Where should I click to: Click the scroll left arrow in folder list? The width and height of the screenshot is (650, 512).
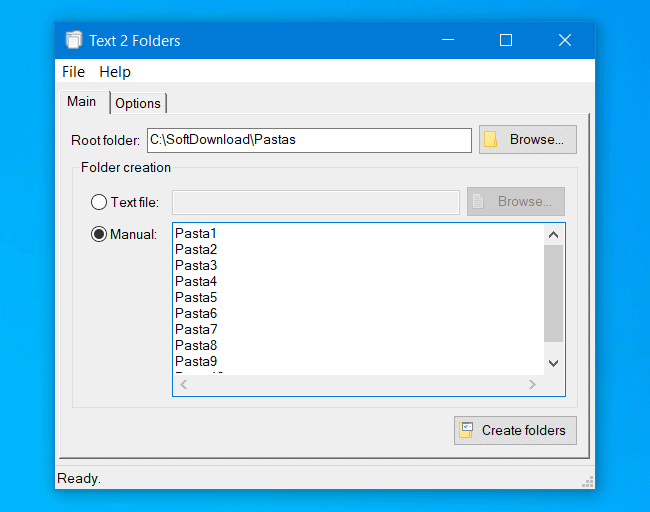coord(183,385)
